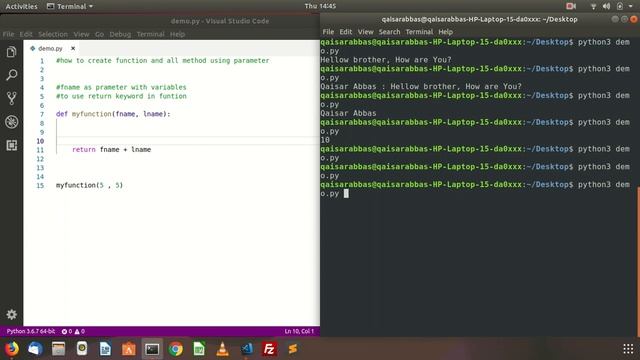Click the warnings count icon in status bar
Screen dimensions: 640x360
80,331
